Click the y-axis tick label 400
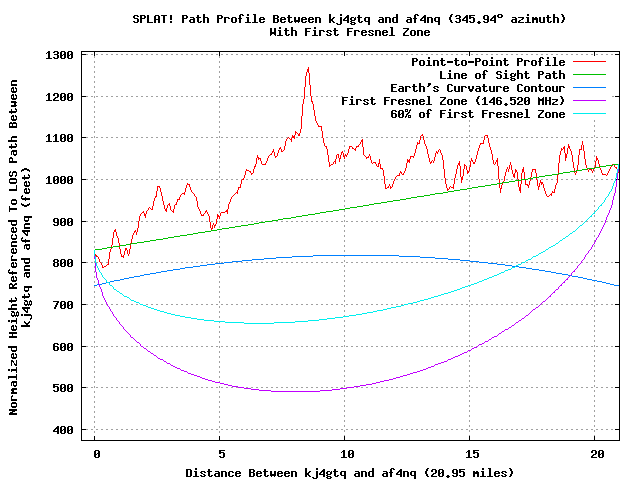The image size is (640, 480). click(x=63, y=430)
